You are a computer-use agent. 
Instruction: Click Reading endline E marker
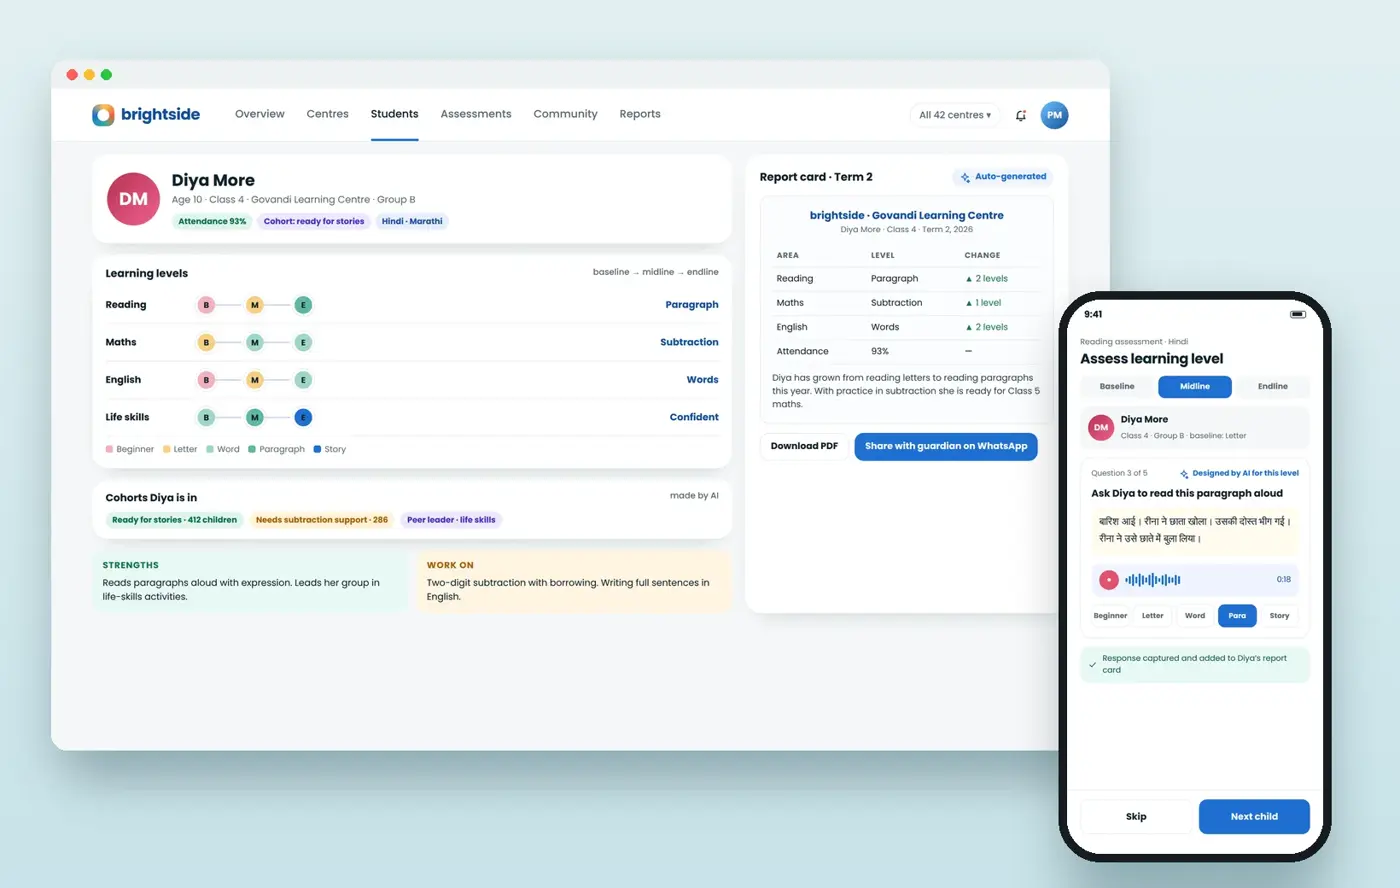tap(303, 305)
